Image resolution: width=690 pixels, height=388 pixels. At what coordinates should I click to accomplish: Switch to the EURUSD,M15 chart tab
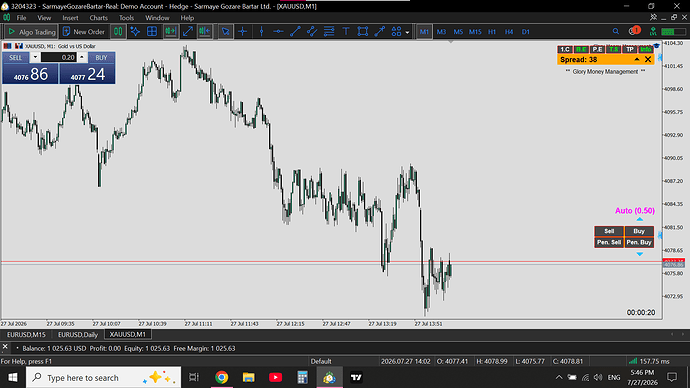pyautogui.click(x=26, y=334)
